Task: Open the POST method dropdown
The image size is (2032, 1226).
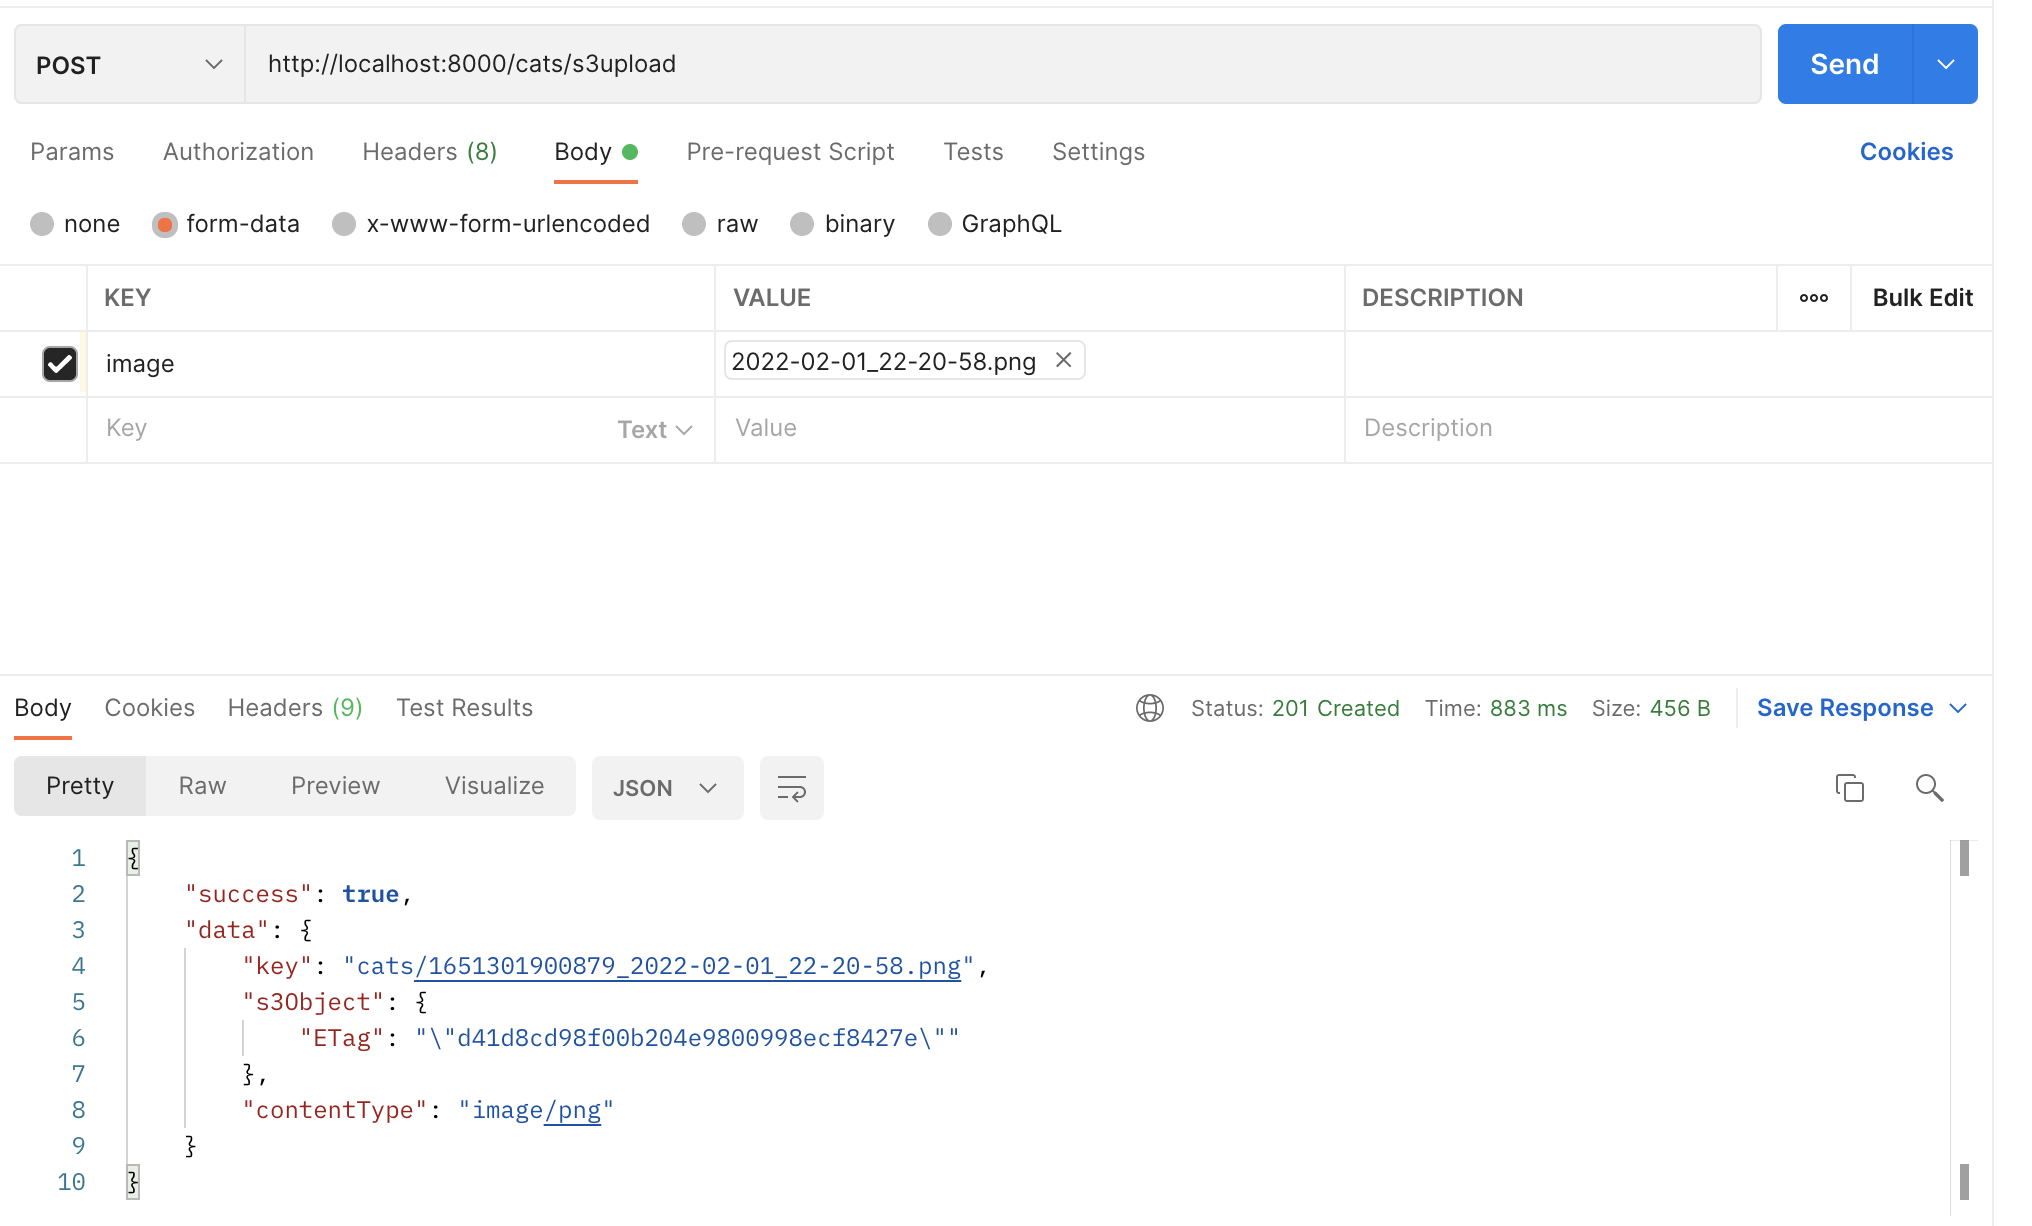Action: pyautogui.click(x=129, y=65)
